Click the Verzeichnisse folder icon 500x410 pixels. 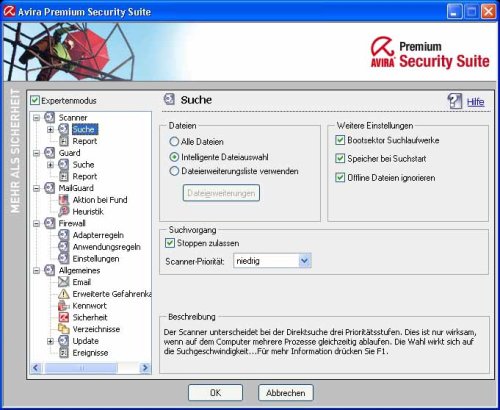tap(63, 329)
